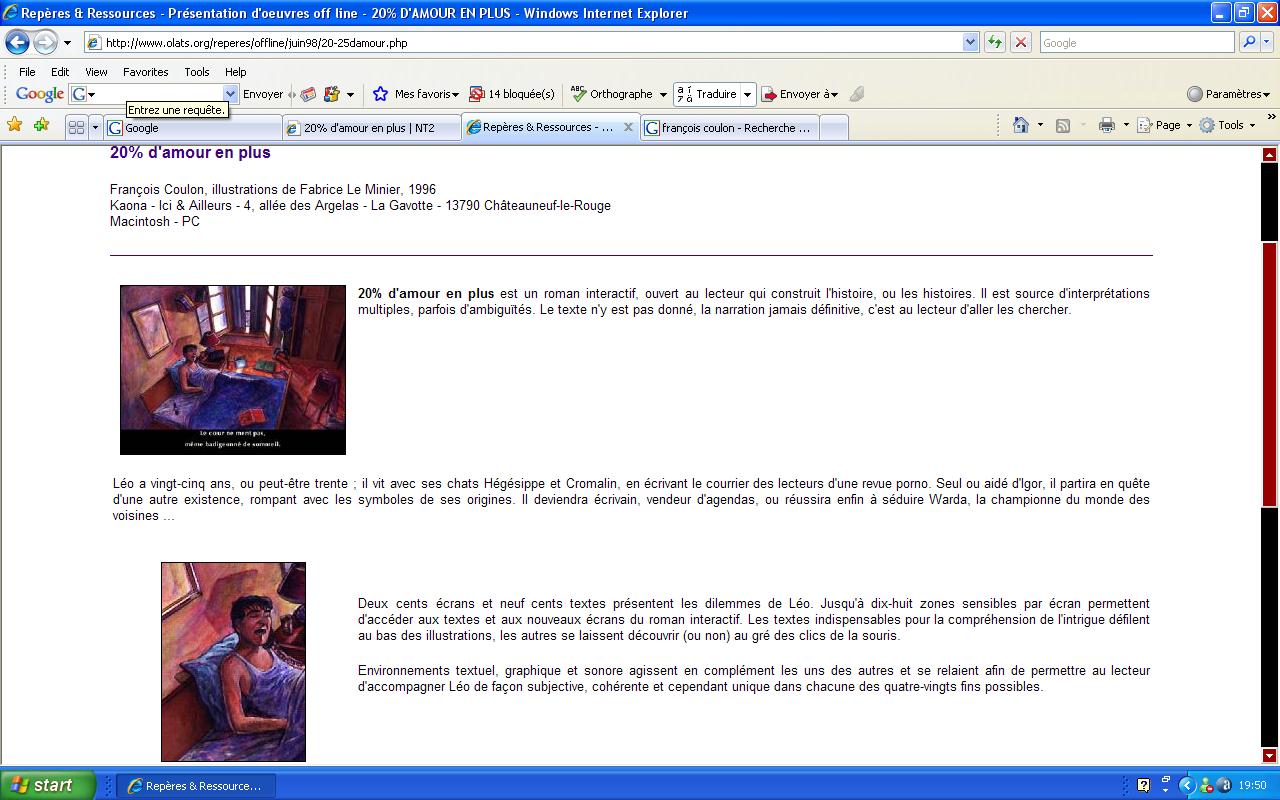Click the Envoyer search button
Image resolution: width=1280 pixels, height=800 pixels.
[x=263, y=94]
